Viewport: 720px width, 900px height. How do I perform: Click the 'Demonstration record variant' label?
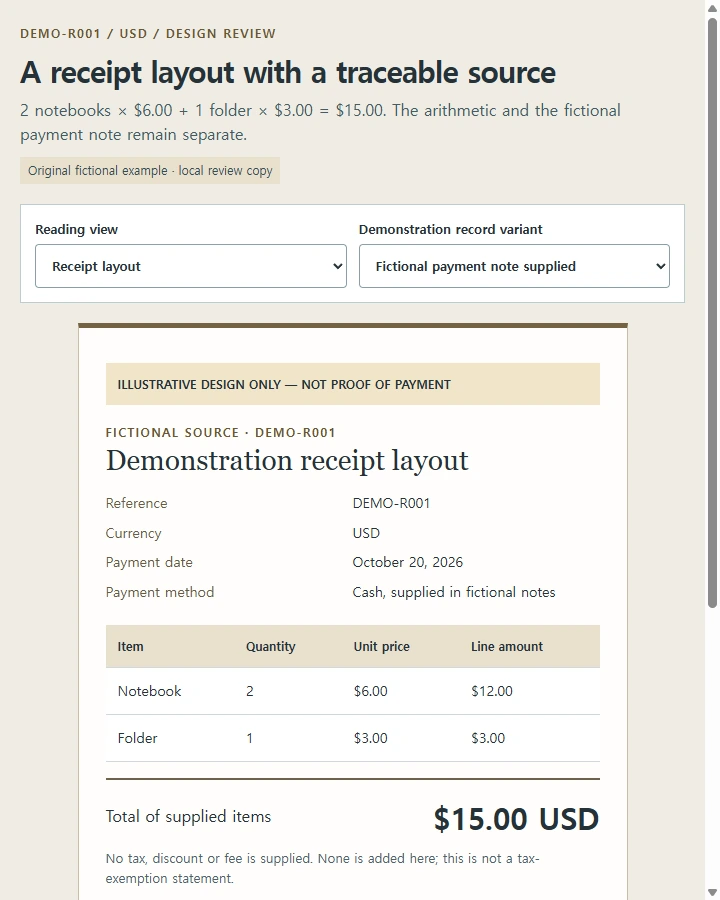tap(450, 230)
